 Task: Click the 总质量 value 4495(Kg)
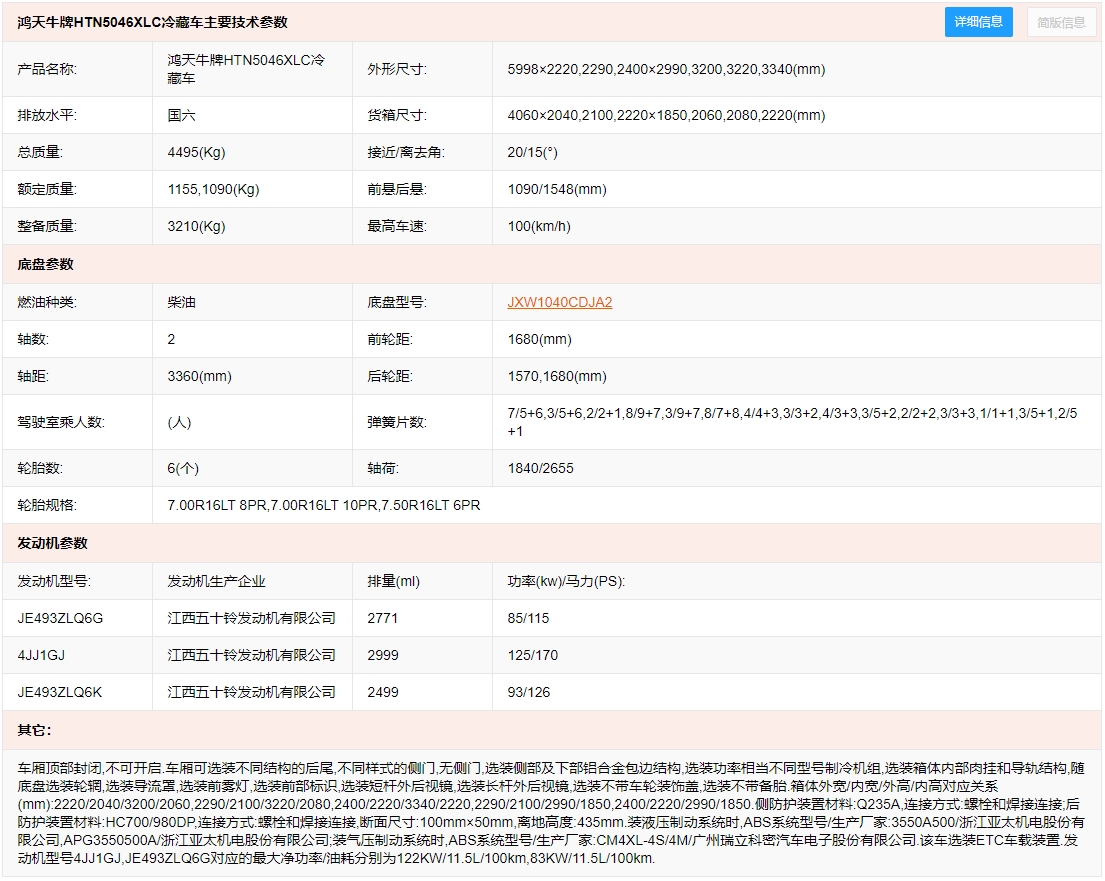pos(196,152)
